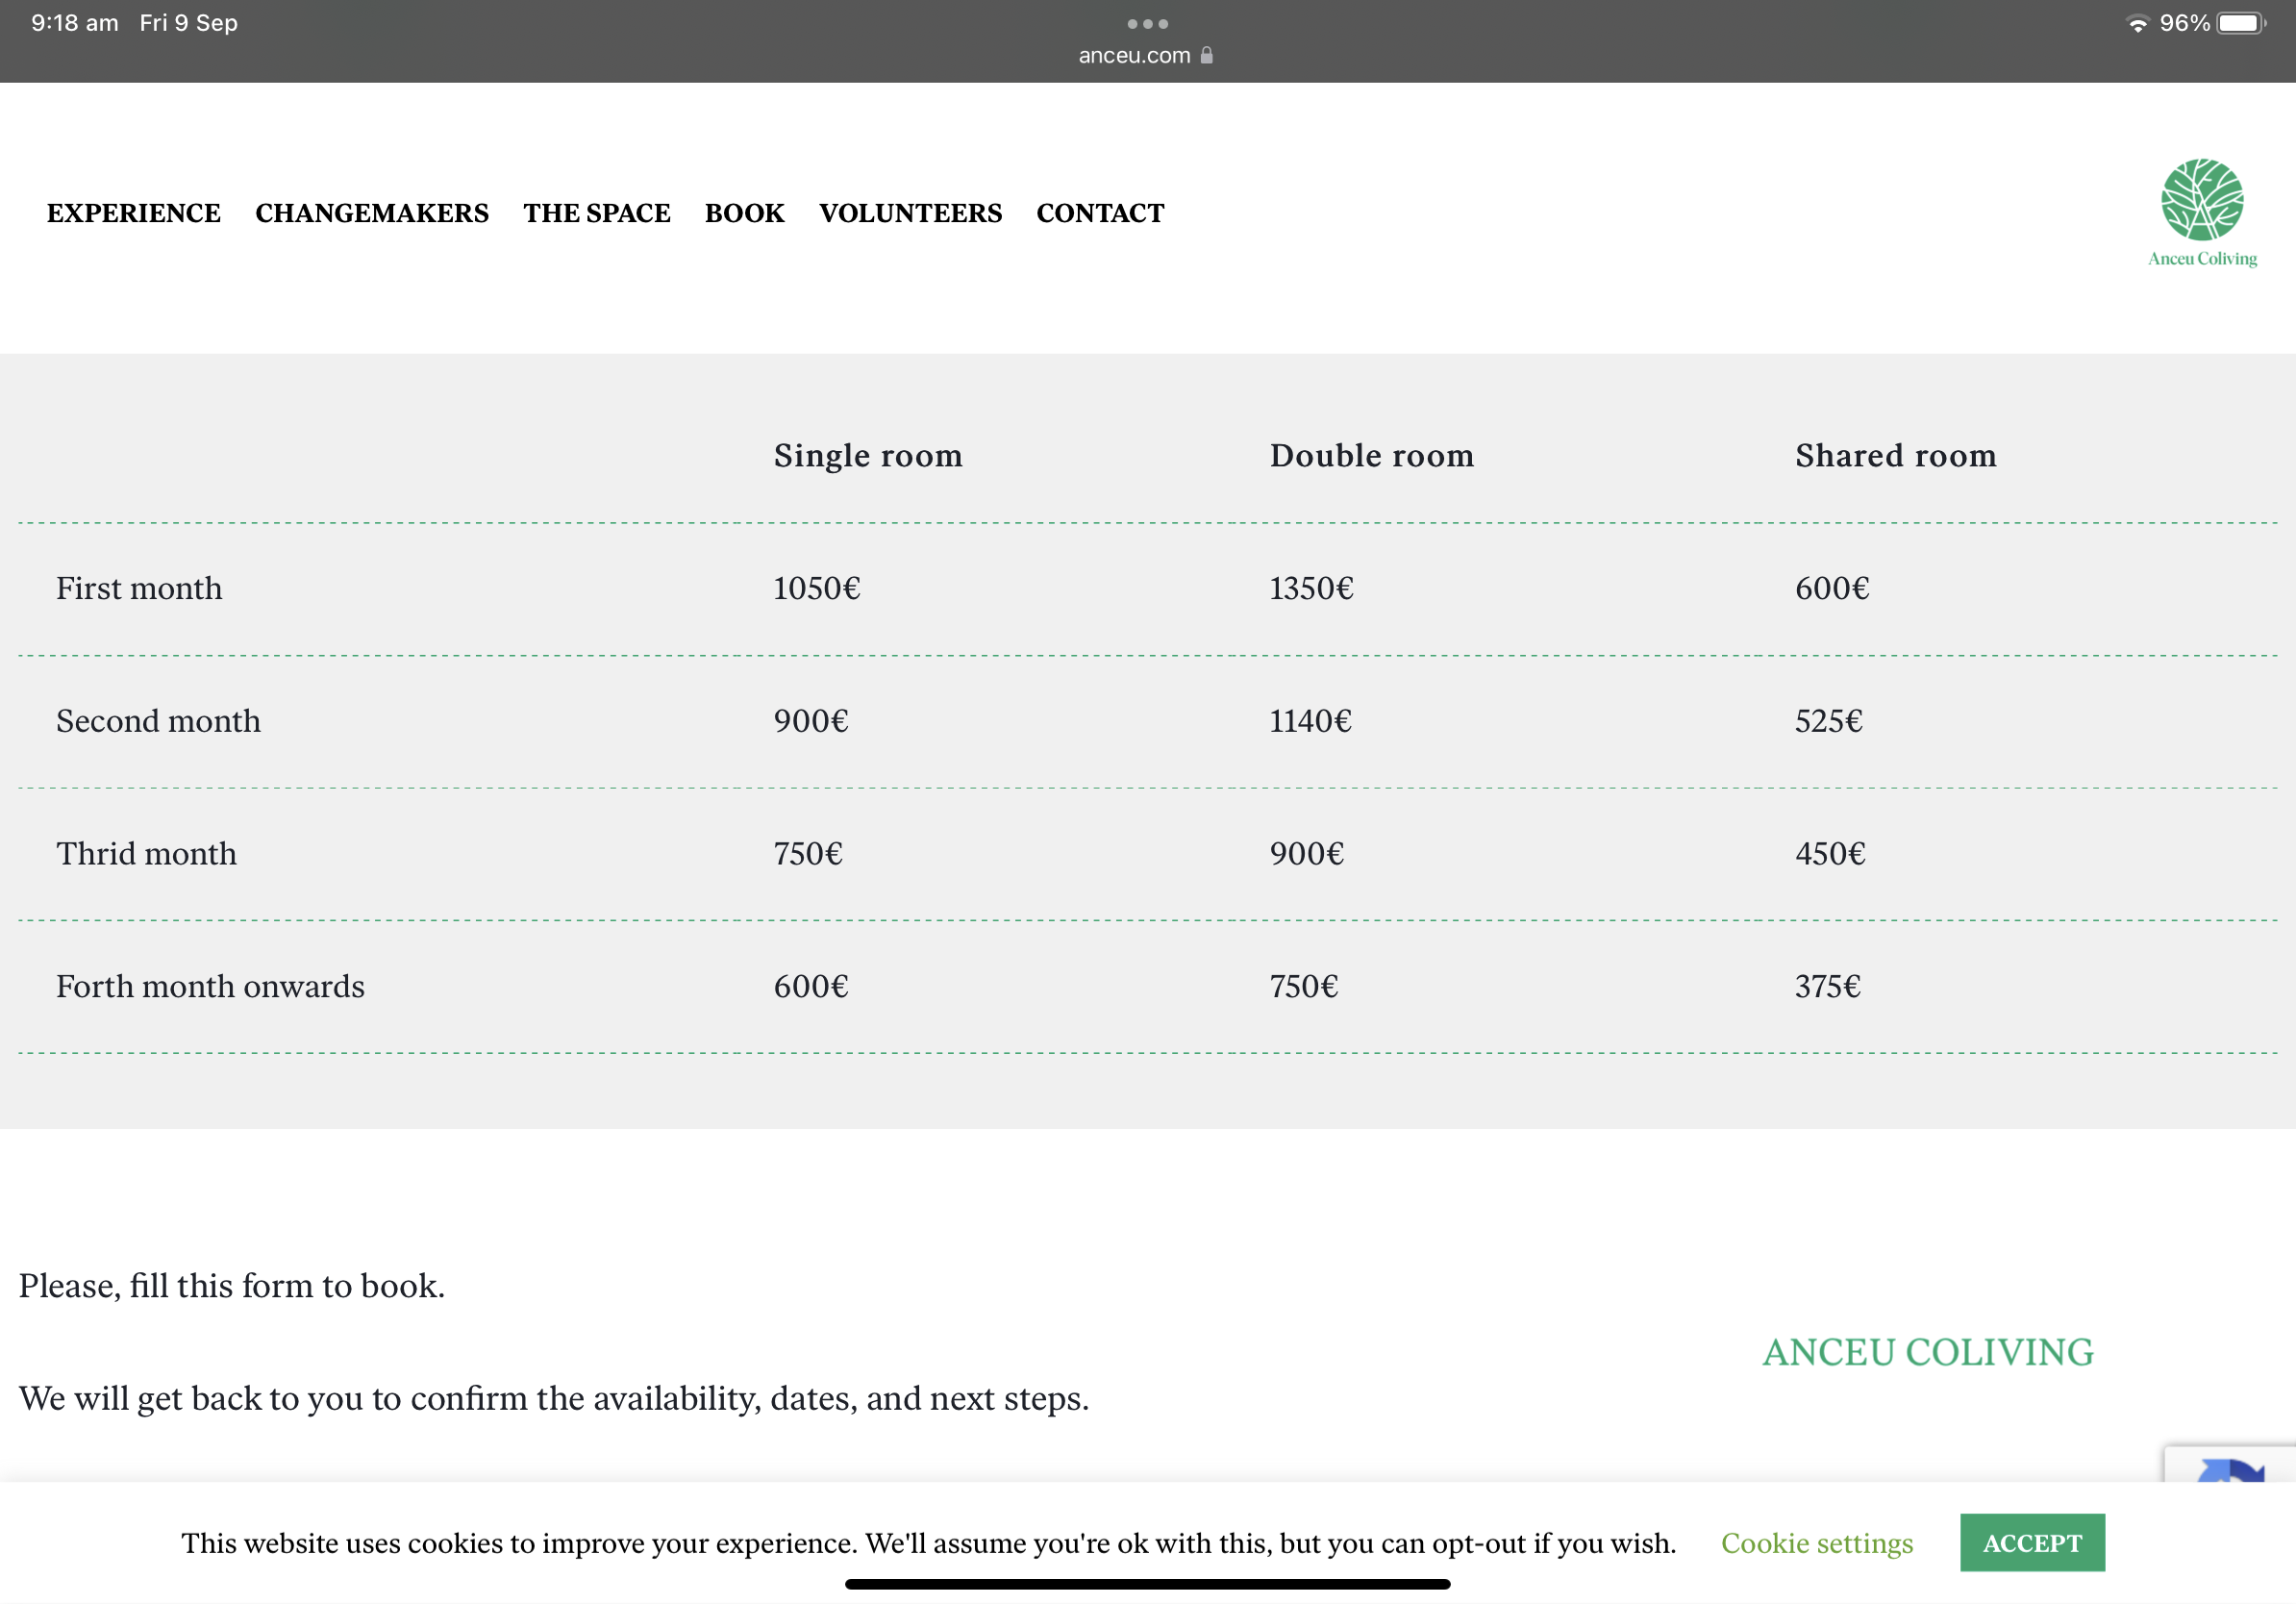The image size is (2296, 1604).
Task: Select the 1140€ double room price
Action: click(1311, 721)
